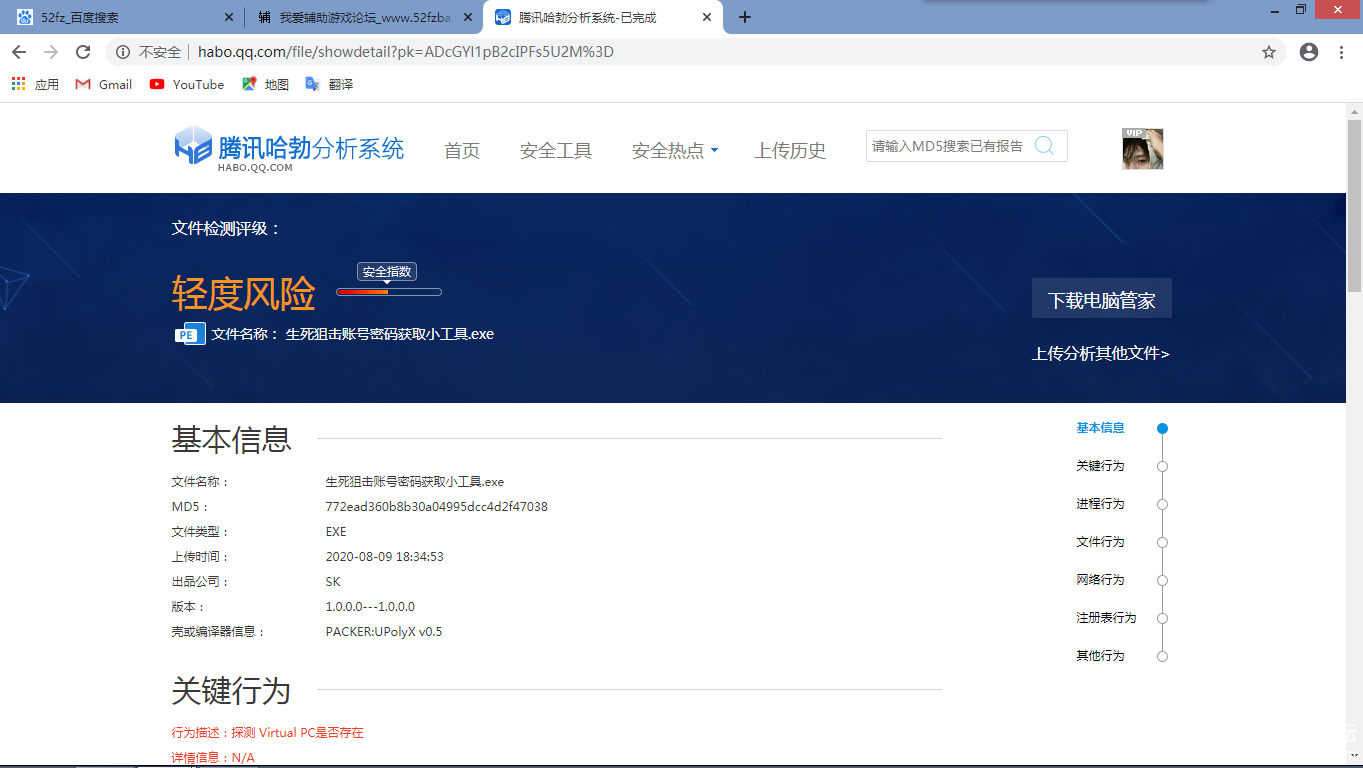Screen dimensions: 1363x768
Task: Jump to 关键行为 in side navigation
Action: click(x=1101, y=466)
